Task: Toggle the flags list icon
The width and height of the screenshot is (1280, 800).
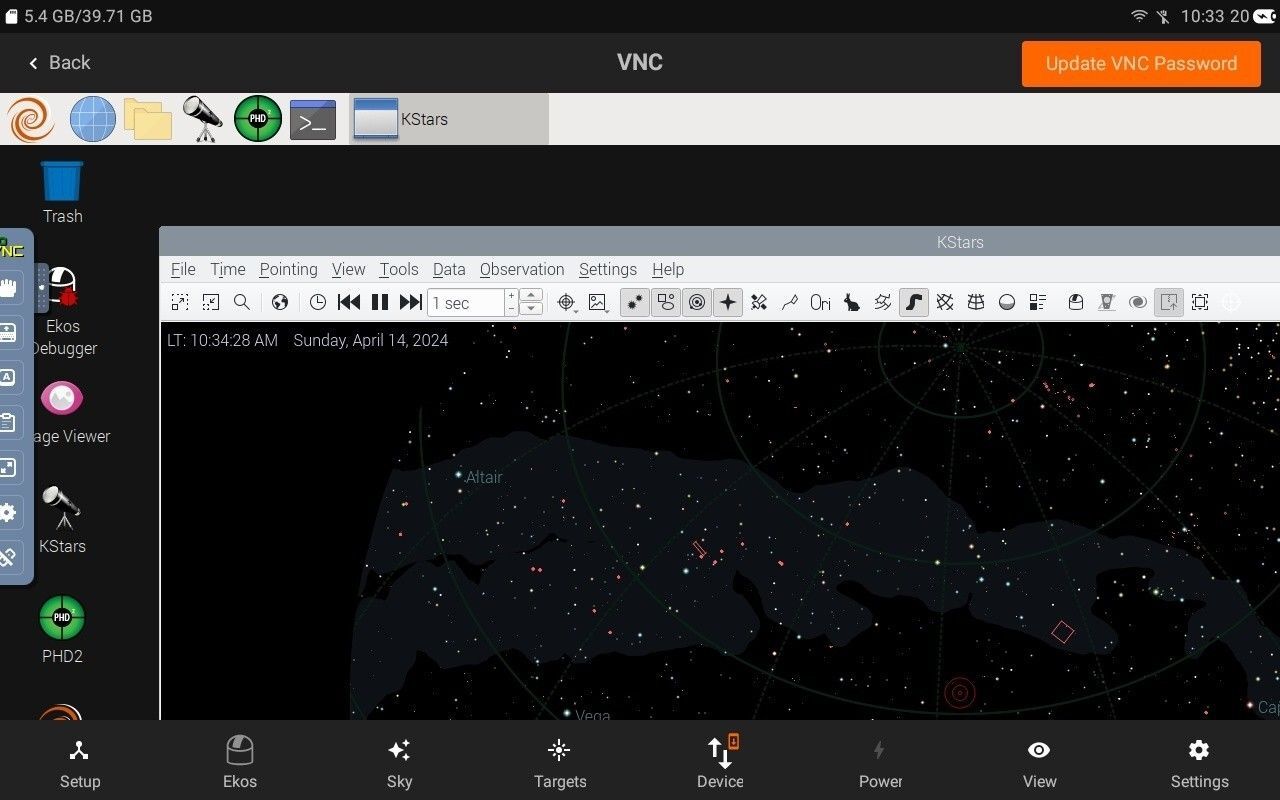Action: [1038, 302]
